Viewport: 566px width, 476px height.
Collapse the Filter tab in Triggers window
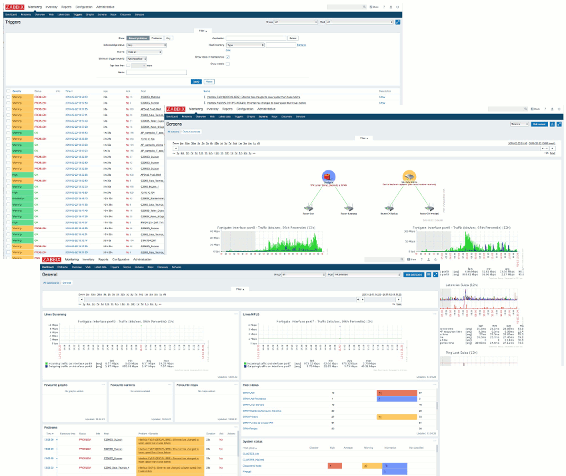point(203,31)
